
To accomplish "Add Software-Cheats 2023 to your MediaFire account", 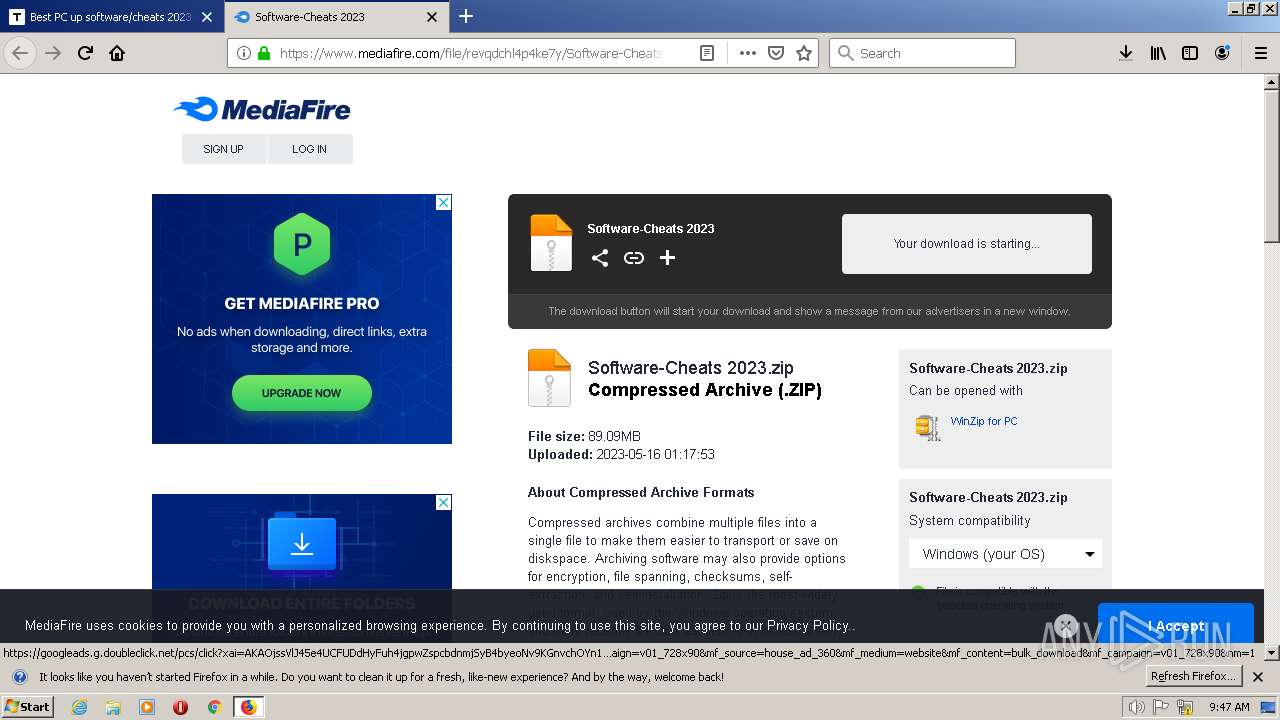I will [x=667, y=258].
